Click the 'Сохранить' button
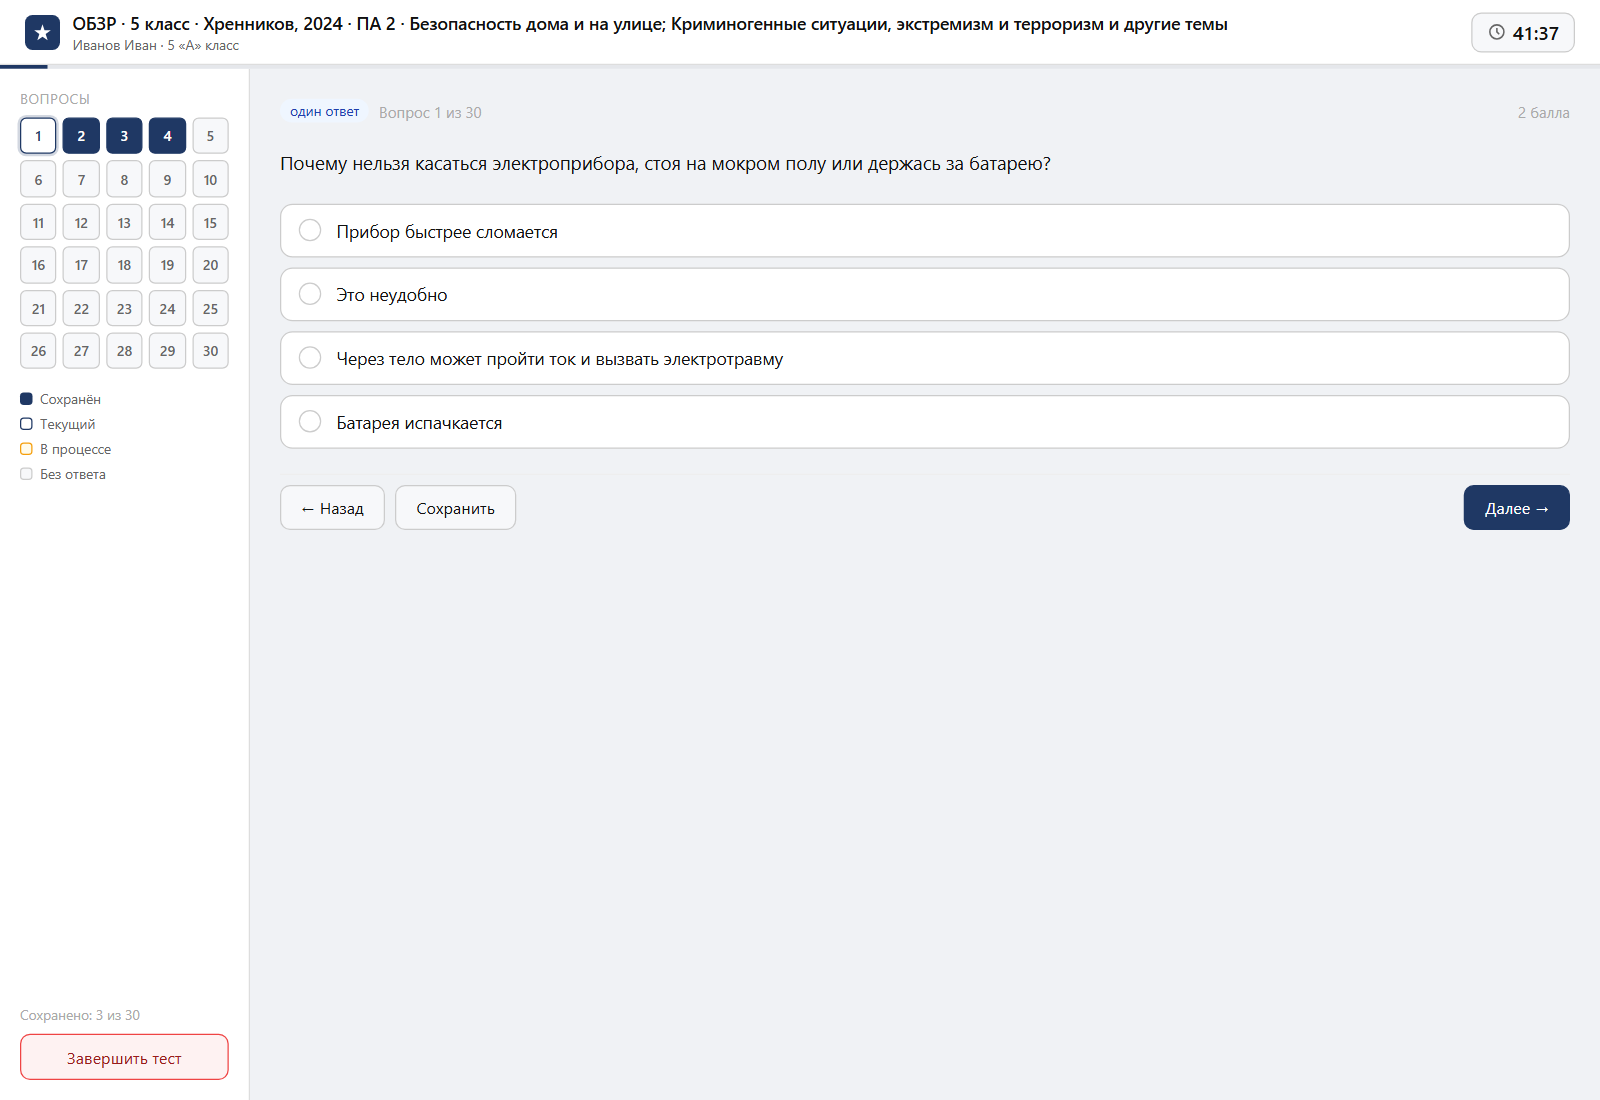Image resolution: width=1600 pixels, height=1100 pixels. tap(455, 508)
